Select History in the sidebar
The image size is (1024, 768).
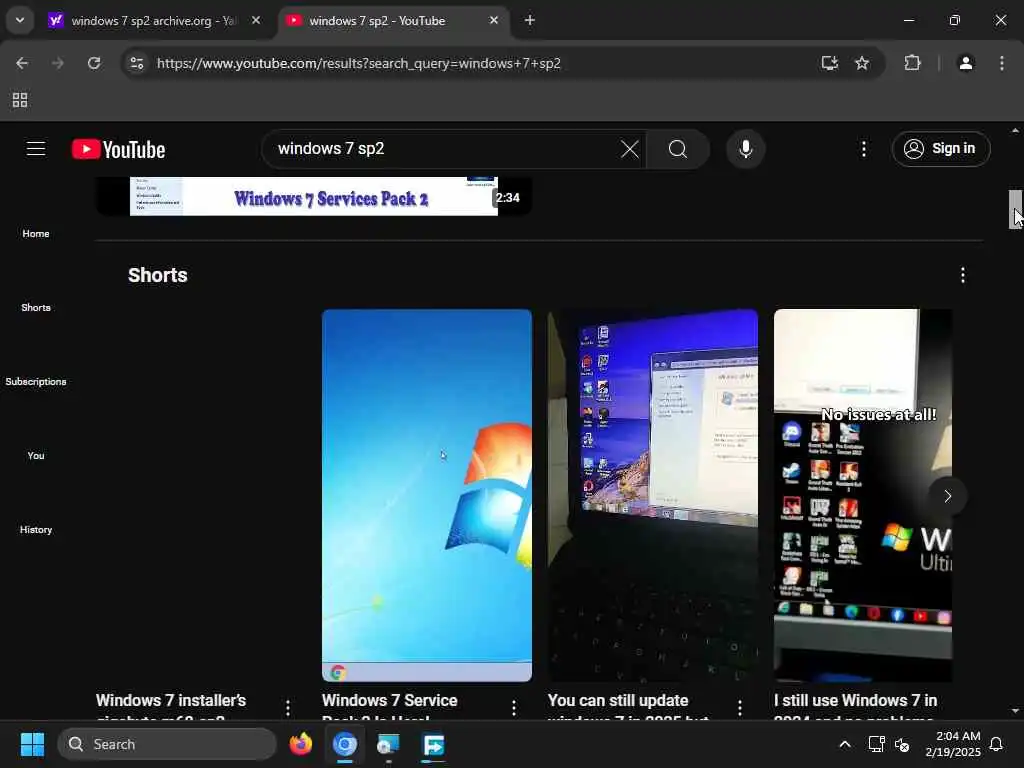36,530
